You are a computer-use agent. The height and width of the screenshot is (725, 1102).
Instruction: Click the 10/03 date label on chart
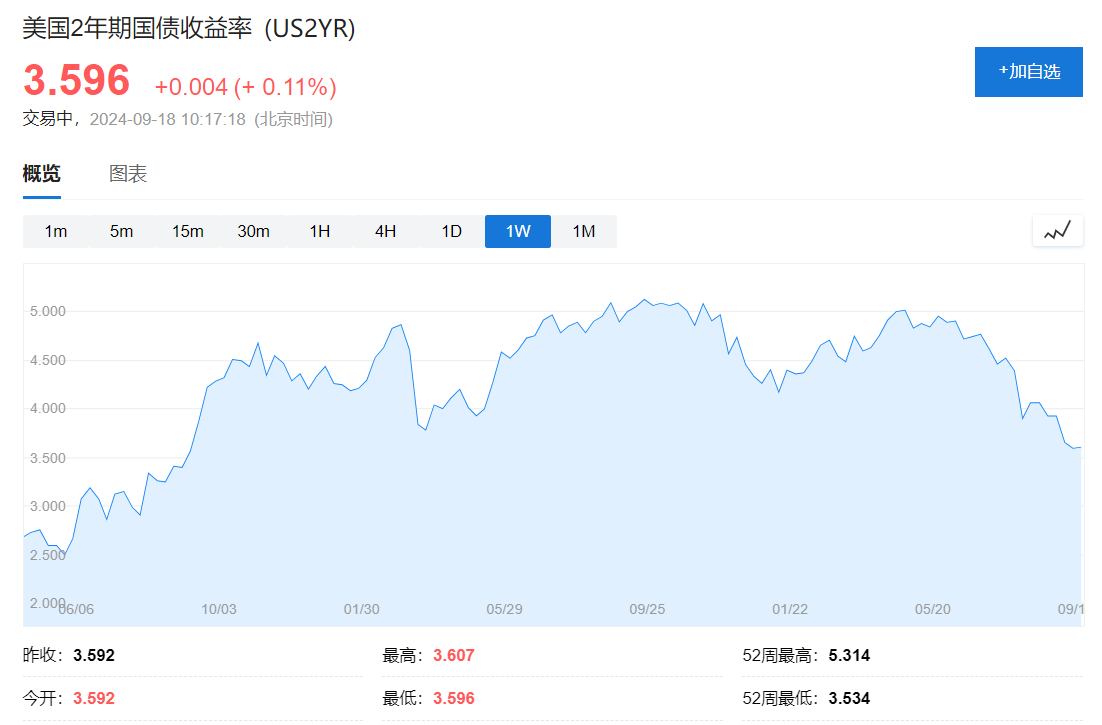tap(219, 609)
